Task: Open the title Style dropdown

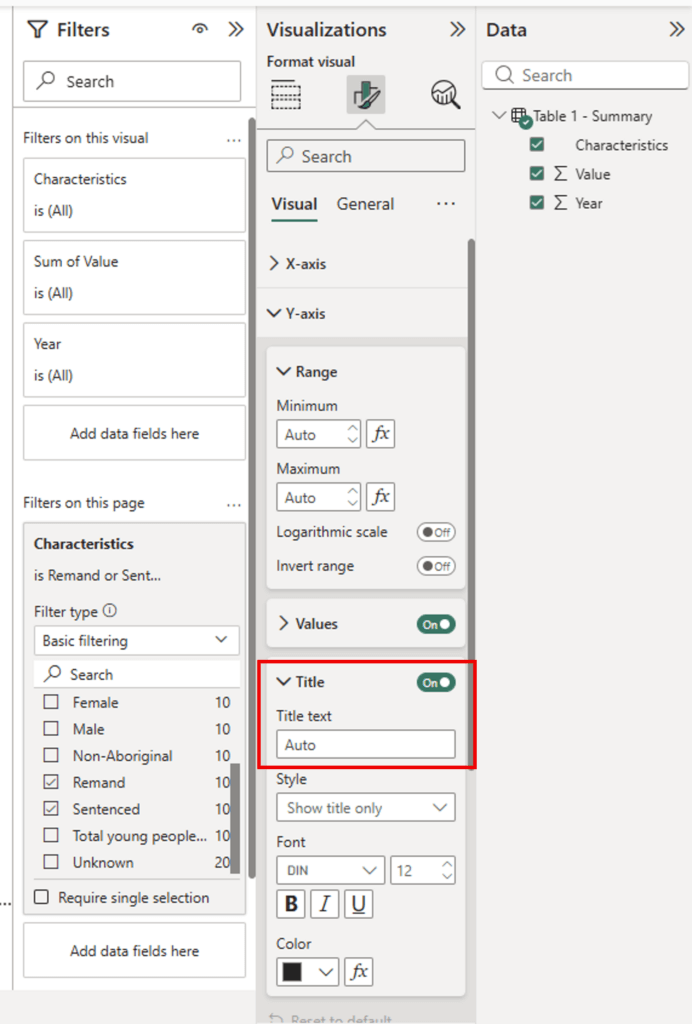Action: click(365, 808)
